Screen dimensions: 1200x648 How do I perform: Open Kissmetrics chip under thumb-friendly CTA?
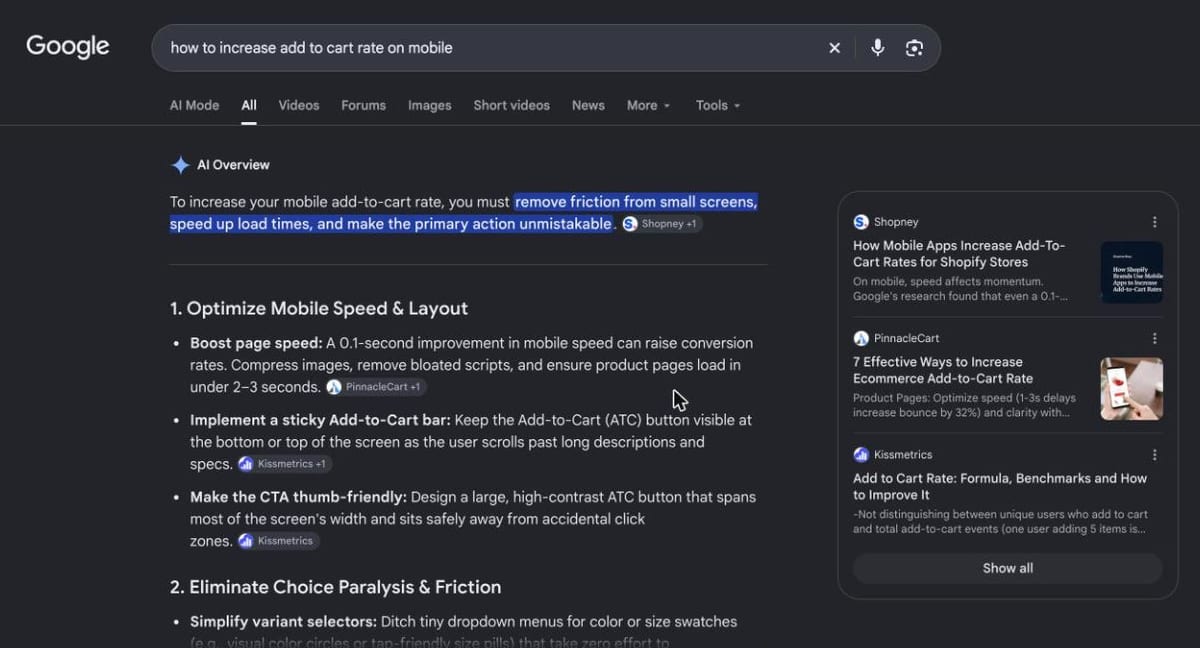pyautogui.click(x=278, y=541)
